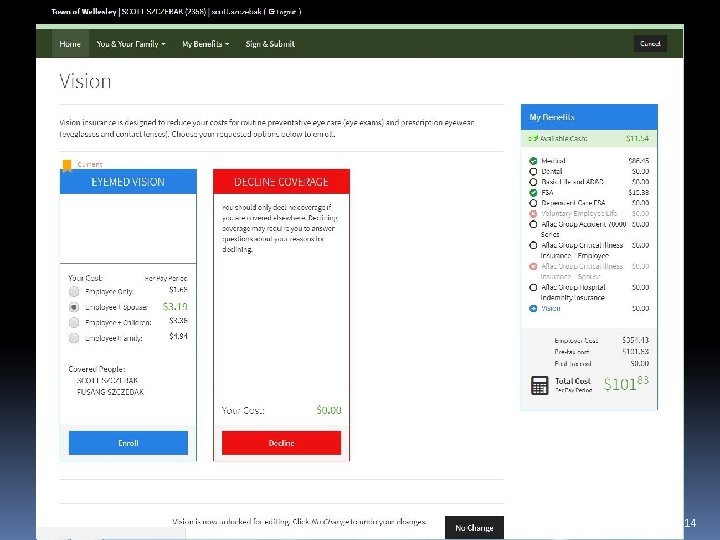The width and height of the screenshot is (720, 540).
Task: Select Employee + Spouse radio option
Action: (x=74, y=307)
